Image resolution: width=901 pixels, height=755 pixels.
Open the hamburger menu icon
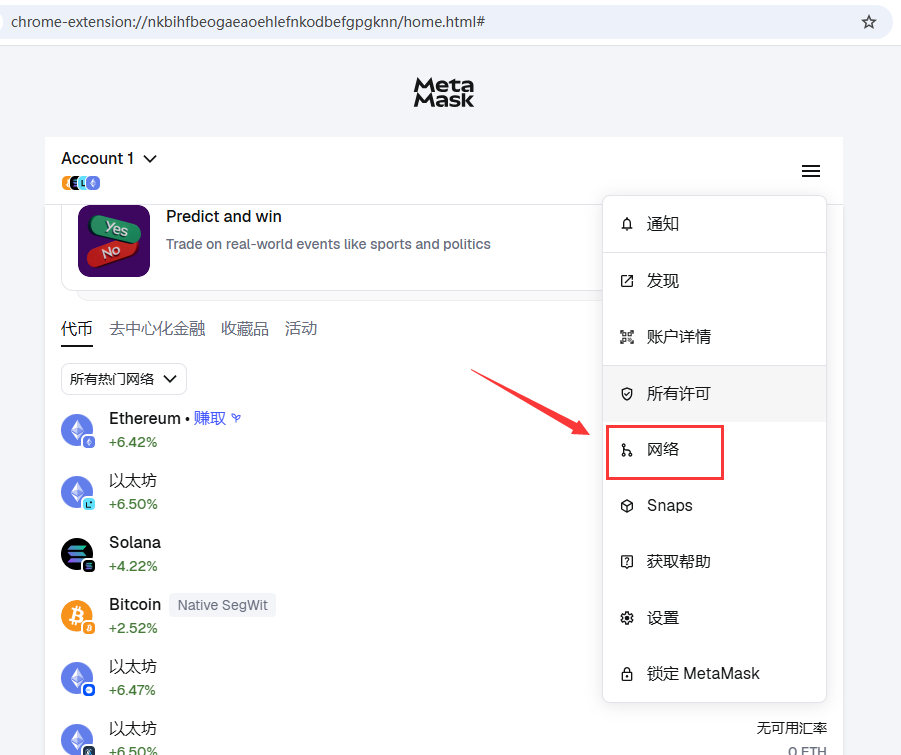point(810,171)
